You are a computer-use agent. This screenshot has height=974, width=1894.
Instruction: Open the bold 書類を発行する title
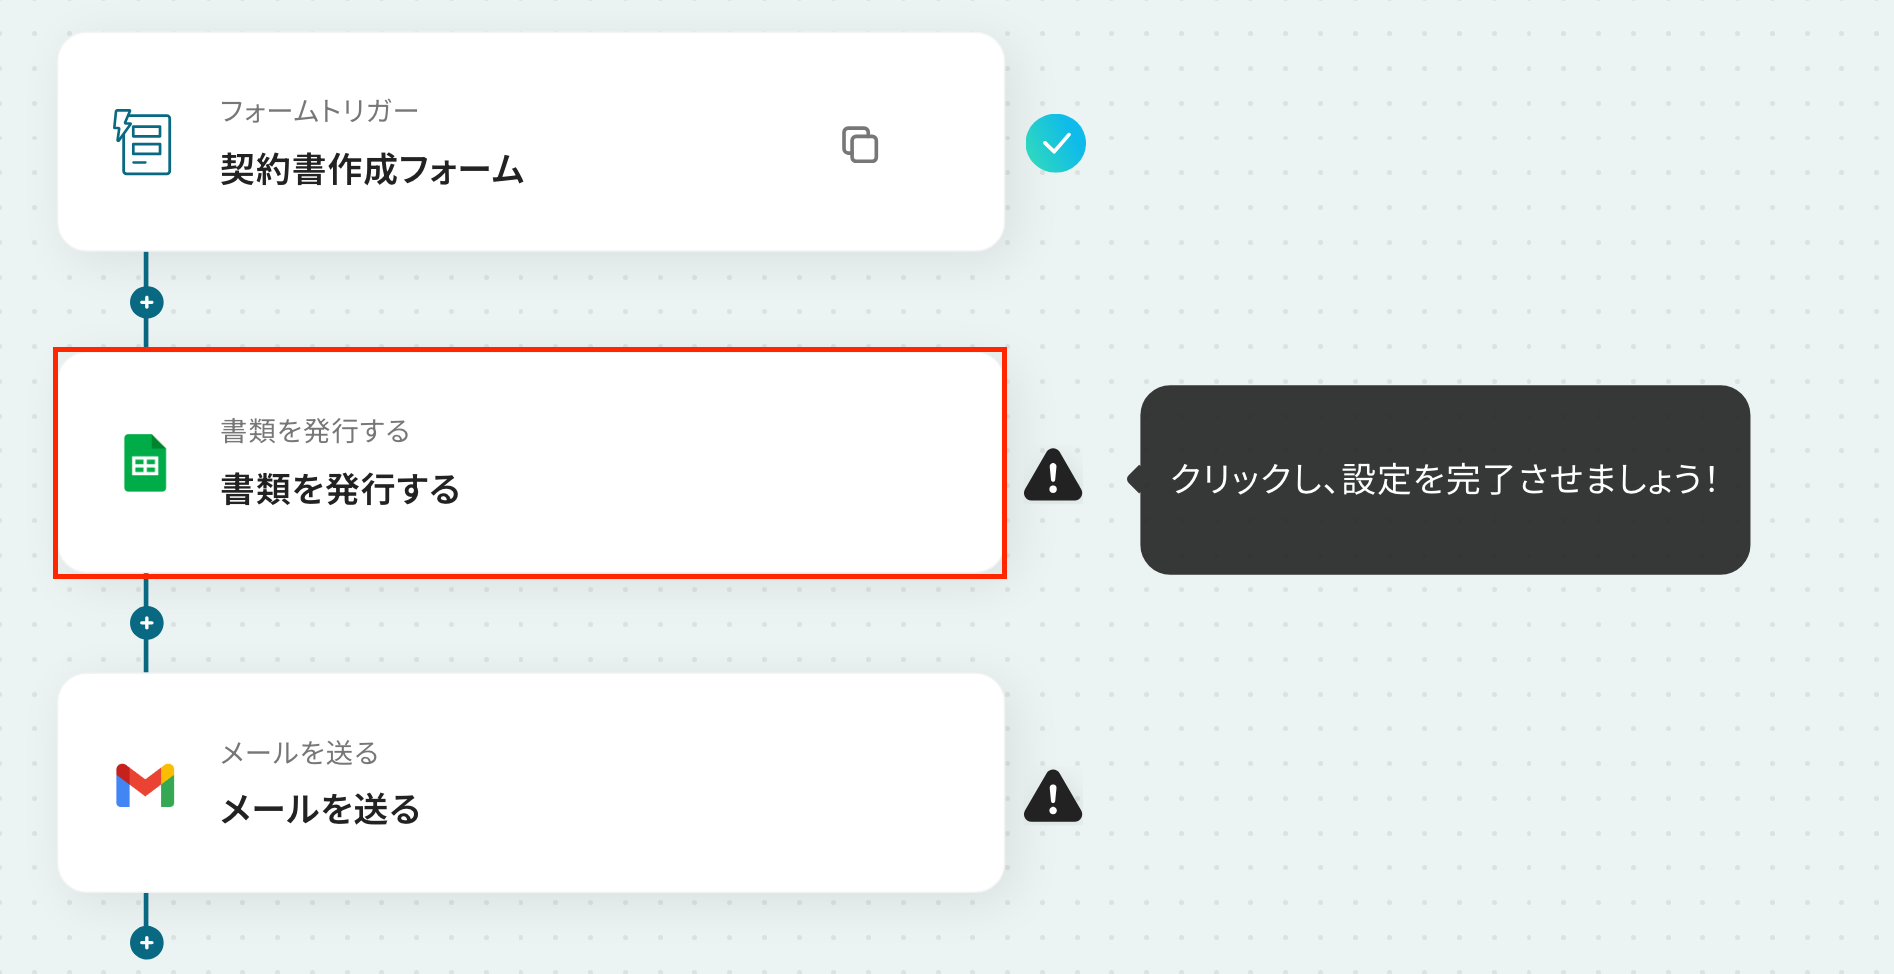click(x=340, y=490)
